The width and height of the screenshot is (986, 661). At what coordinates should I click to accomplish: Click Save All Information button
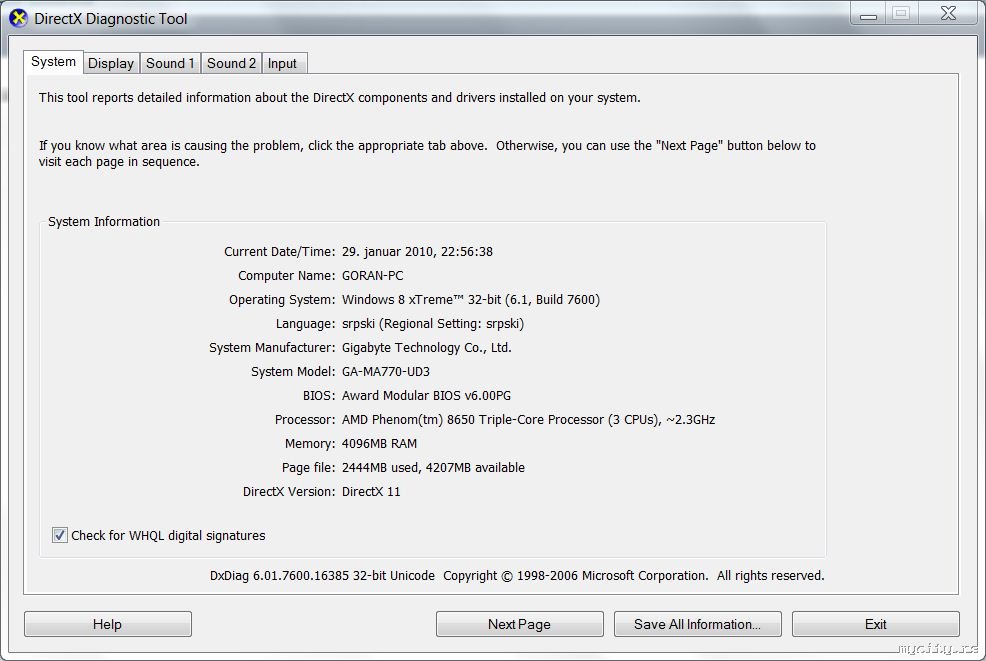click(697, 624)
